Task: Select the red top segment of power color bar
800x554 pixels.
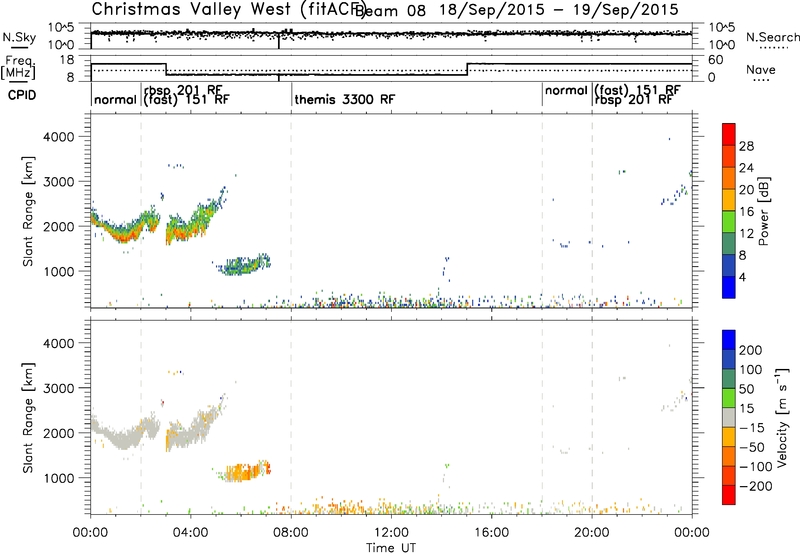Action: (x=729, y=134)
